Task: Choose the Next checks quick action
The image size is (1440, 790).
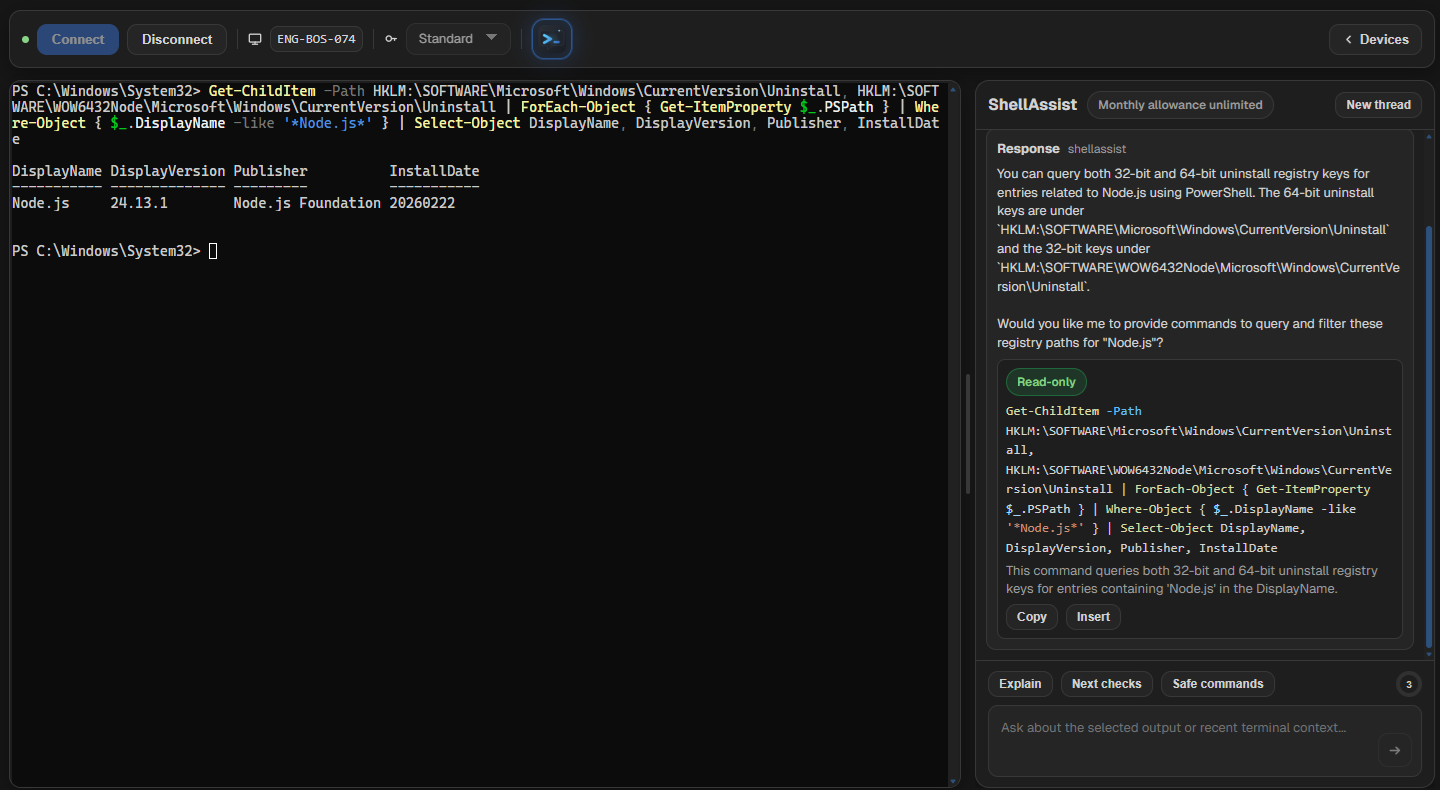Action: pos(1106,684)
